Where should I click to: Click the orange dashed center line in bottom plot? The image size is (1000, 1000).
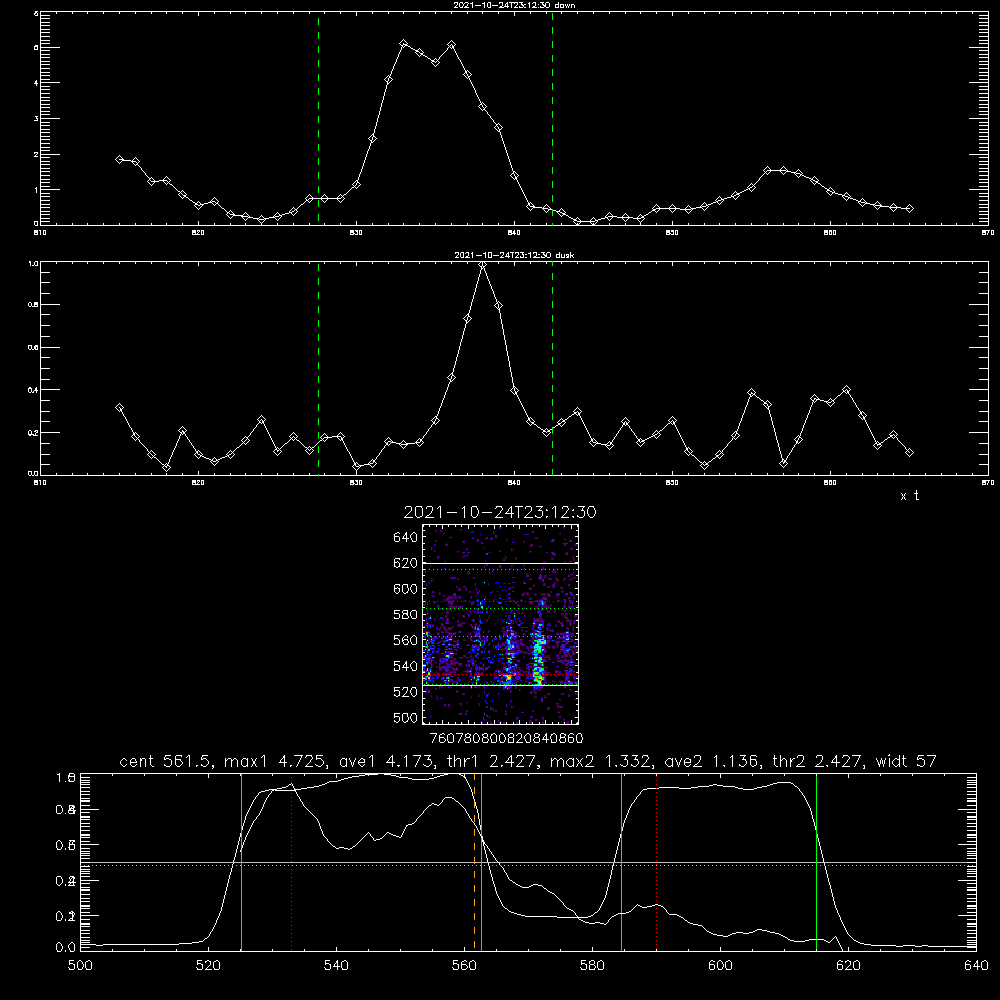click(474, 861)
